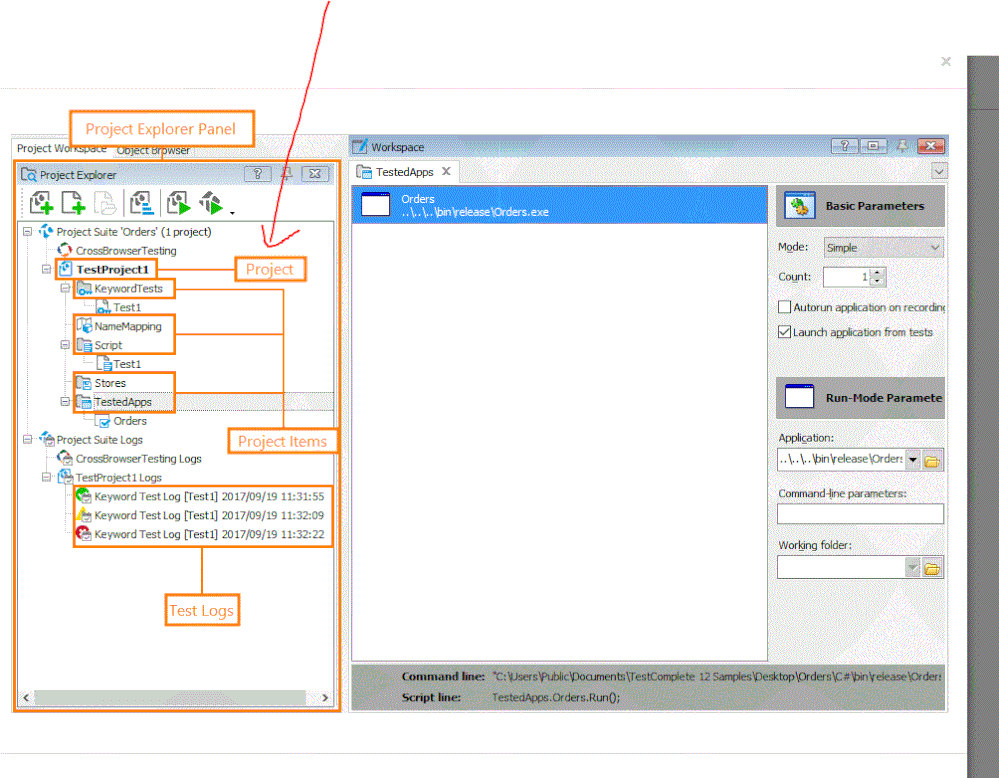Open the Mode dropdown showing Simple
This screenshot has width=999, height=778.
883,247
